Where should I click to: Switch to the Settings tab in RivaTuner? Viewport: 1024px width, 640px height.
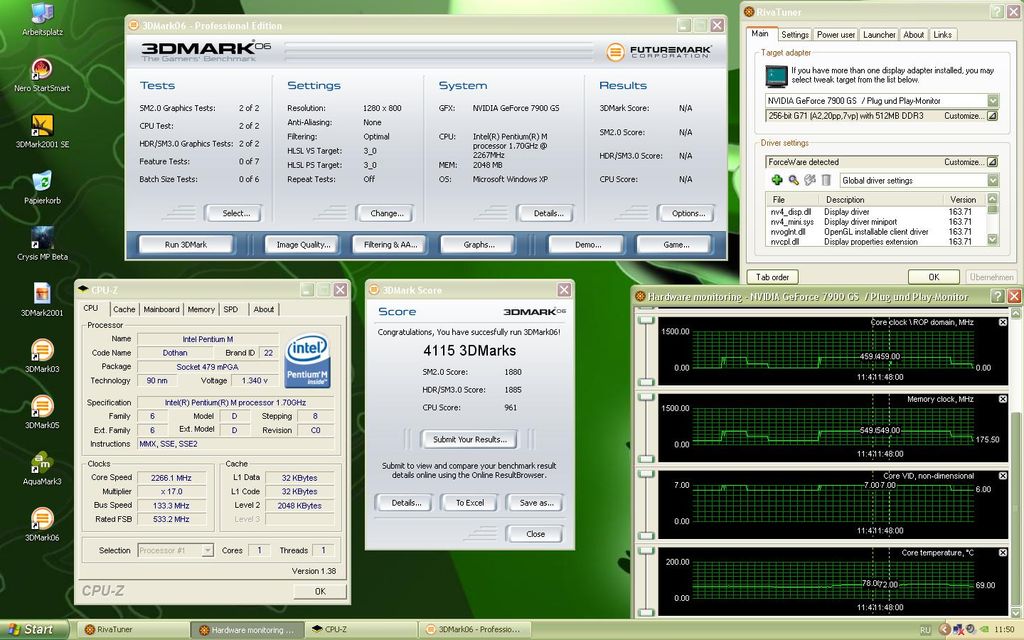click(795, 35)
